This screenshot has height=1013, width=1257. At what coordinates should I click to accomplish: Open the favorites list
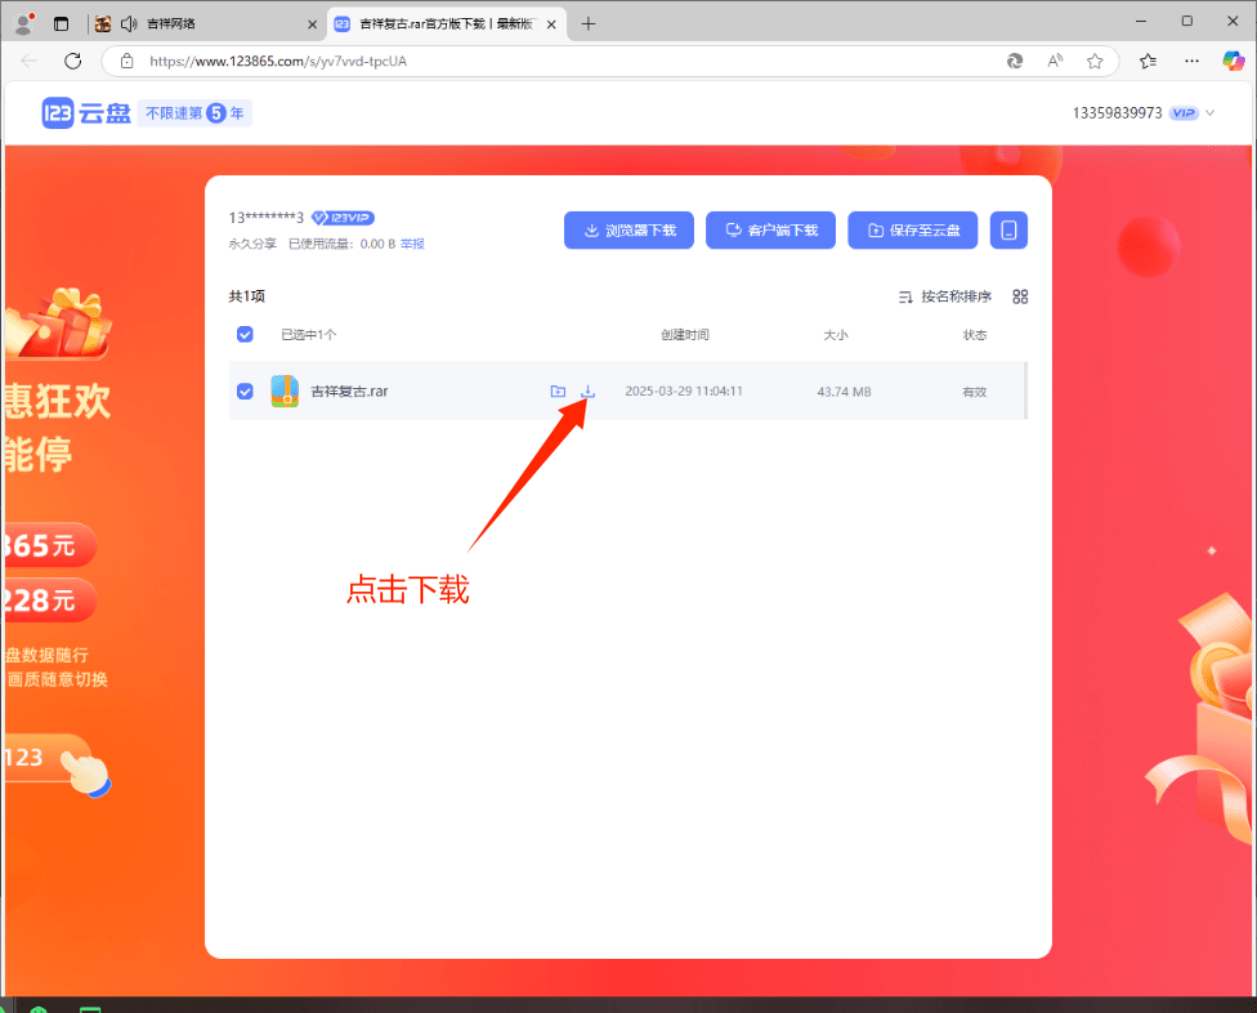[x=1148, y=61]
